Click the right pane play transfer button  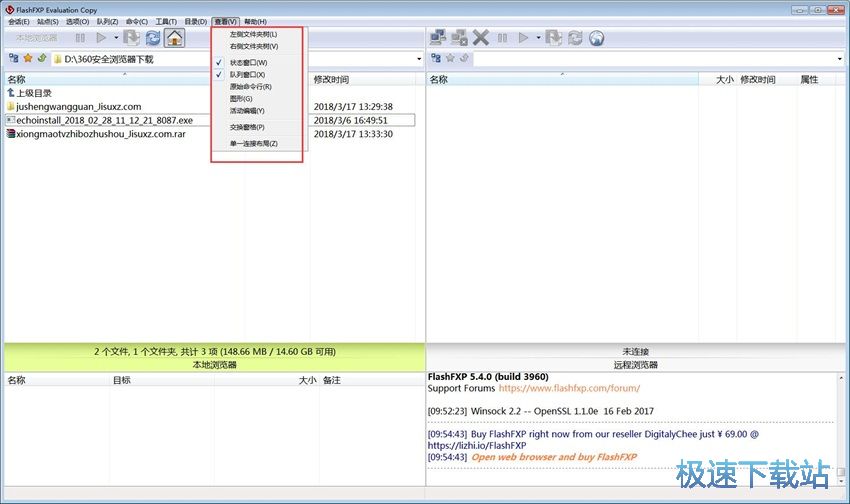pyautogui.click(x=523, y=37)
